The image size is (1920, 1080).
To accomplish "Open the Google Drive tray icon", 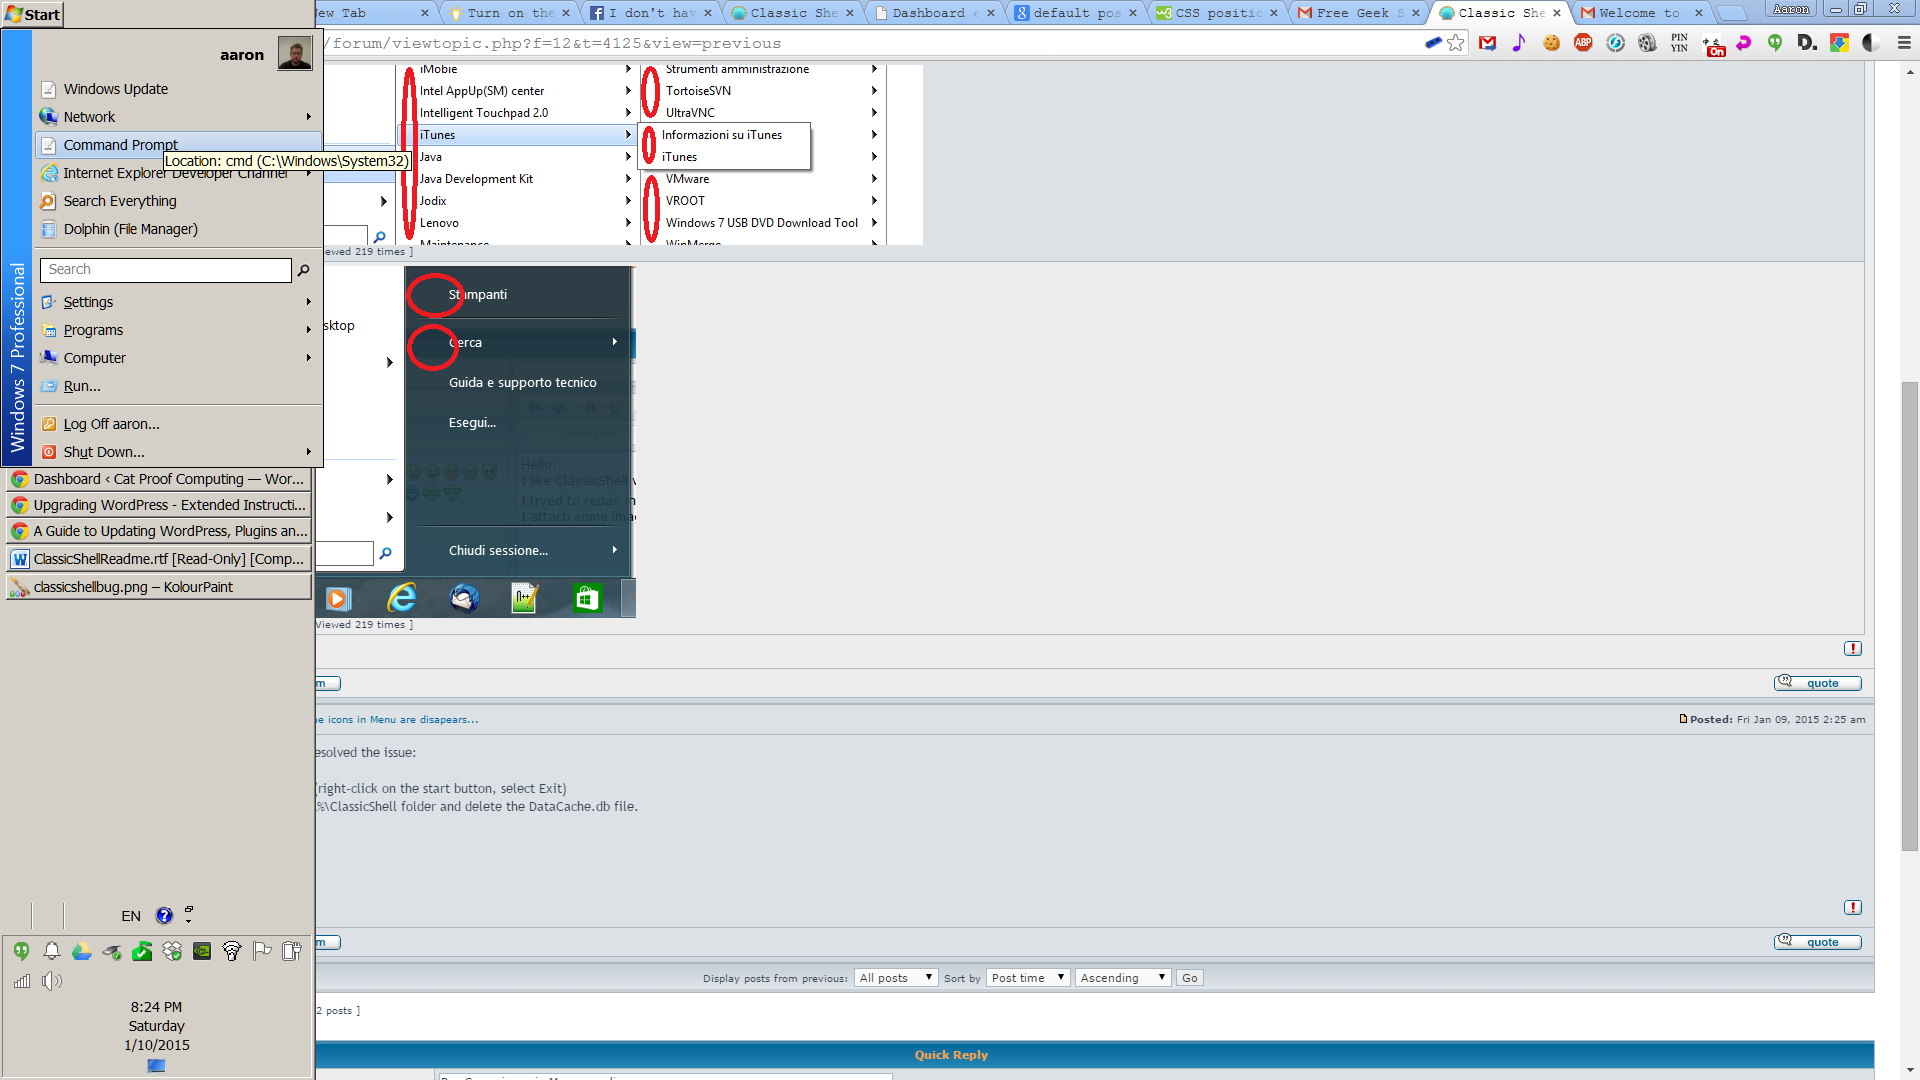I will pyautogui.click(x=82, y=951).
